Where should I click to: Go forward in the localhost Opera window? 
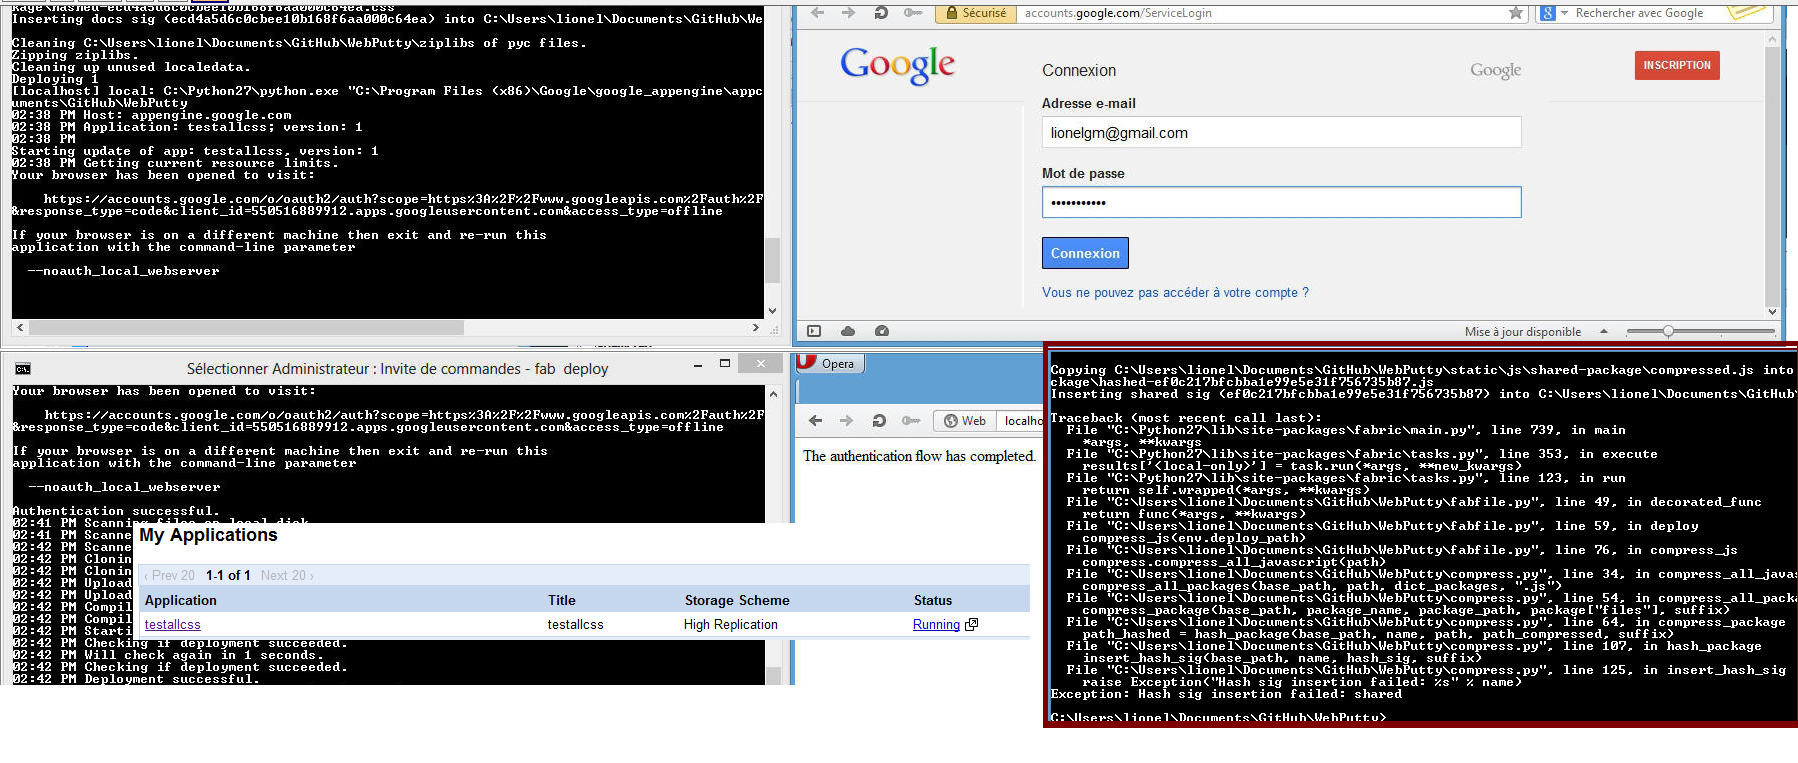pos(846,421)
